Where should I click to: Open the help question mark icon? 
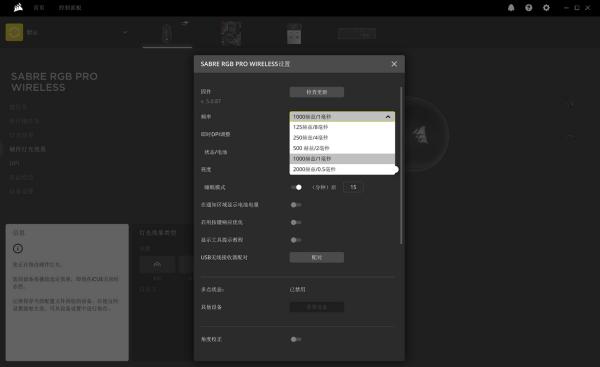tap(528, 8)
